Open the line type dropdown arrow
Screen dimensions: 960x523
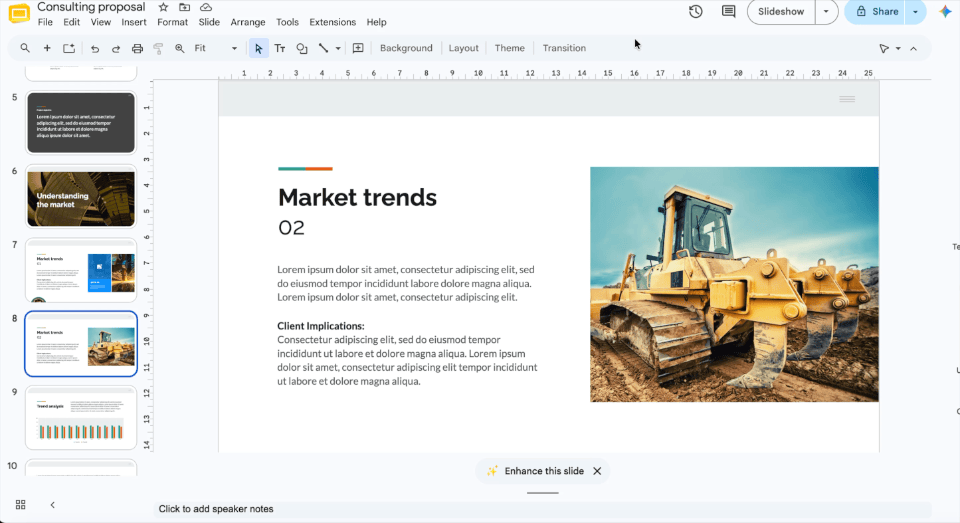click(338, 48)
